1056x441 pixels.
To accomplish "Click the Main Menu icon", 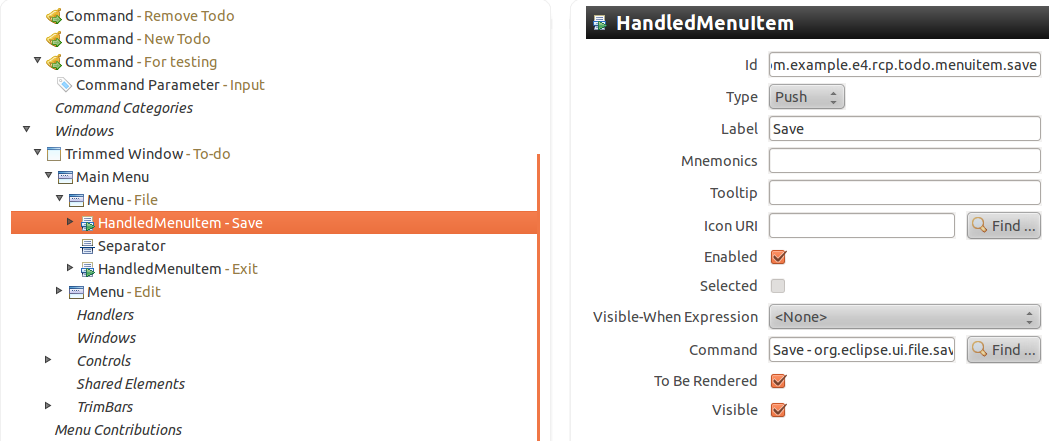I will pyautogui.click(x=65, y=177).
